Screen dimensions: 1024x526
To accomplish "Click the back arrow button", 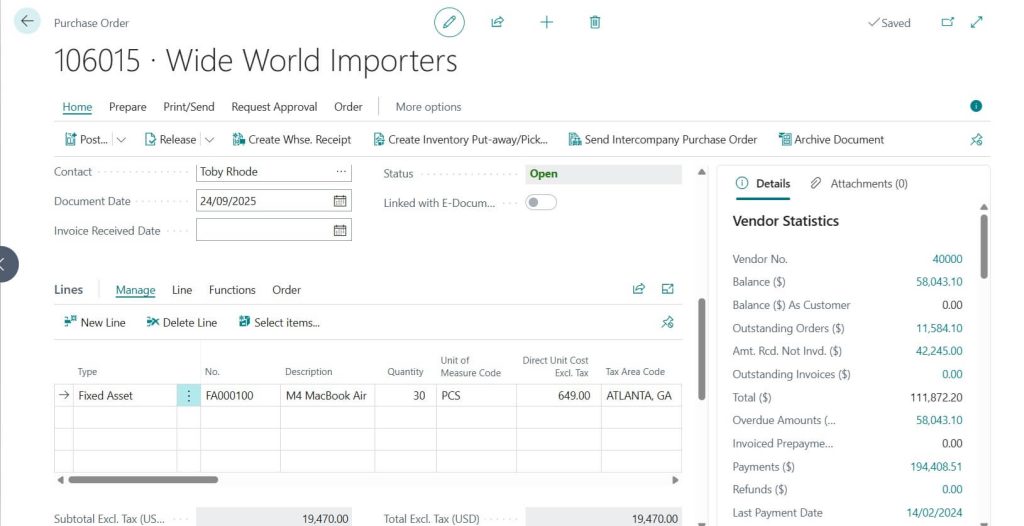I will click(x=27, y=22).
